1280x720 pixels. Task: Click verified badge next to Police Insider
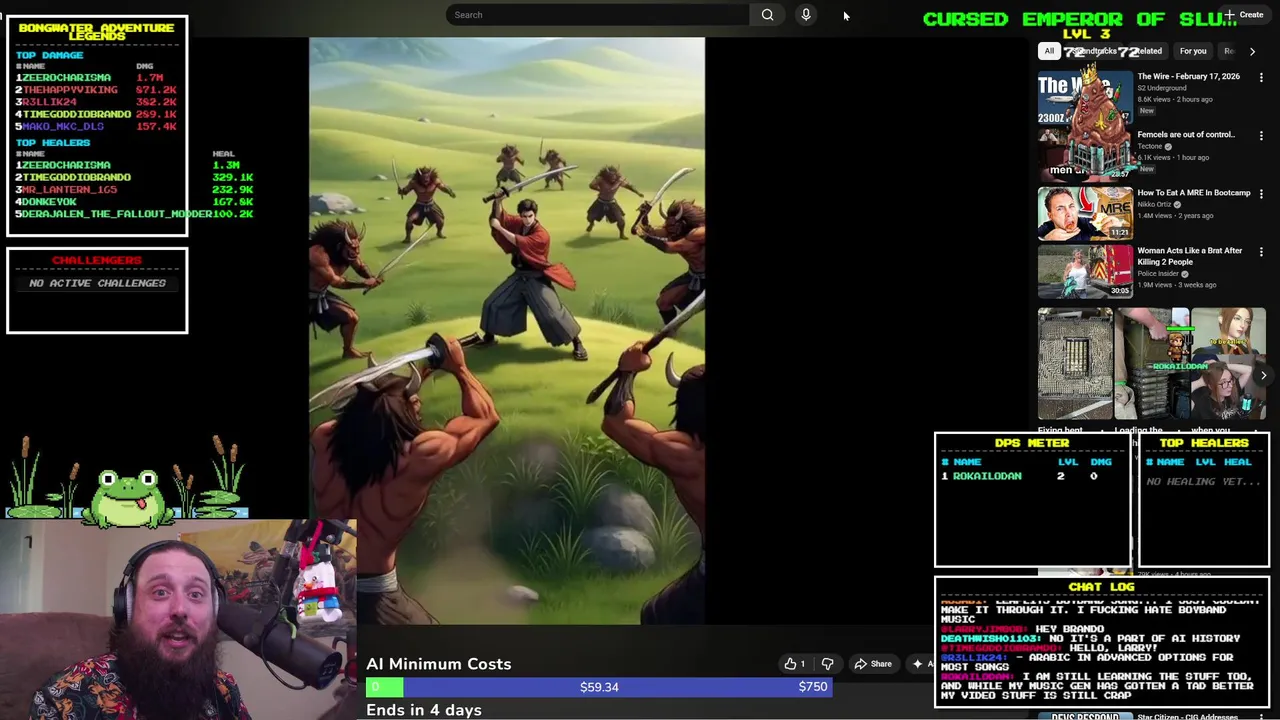(x=1185, y=274)
